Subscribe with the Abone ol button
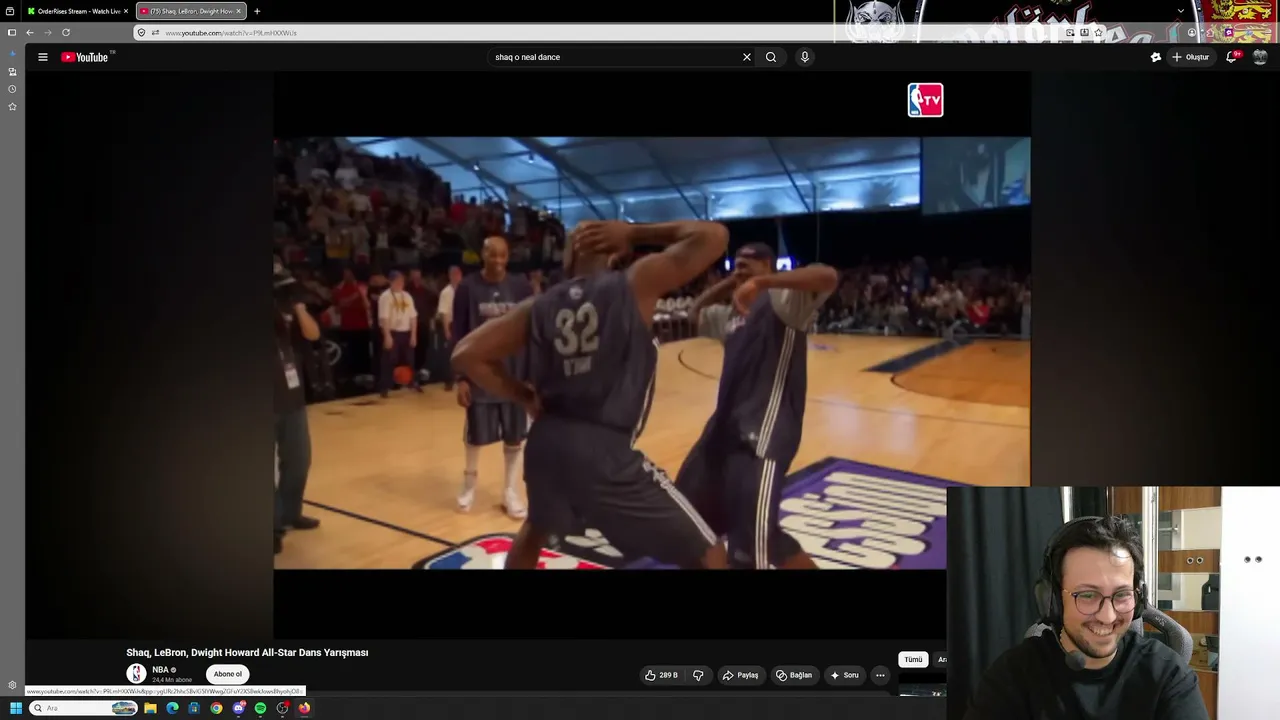The image size is (1280, 720). pyautogui.click(x=227, y=674)
